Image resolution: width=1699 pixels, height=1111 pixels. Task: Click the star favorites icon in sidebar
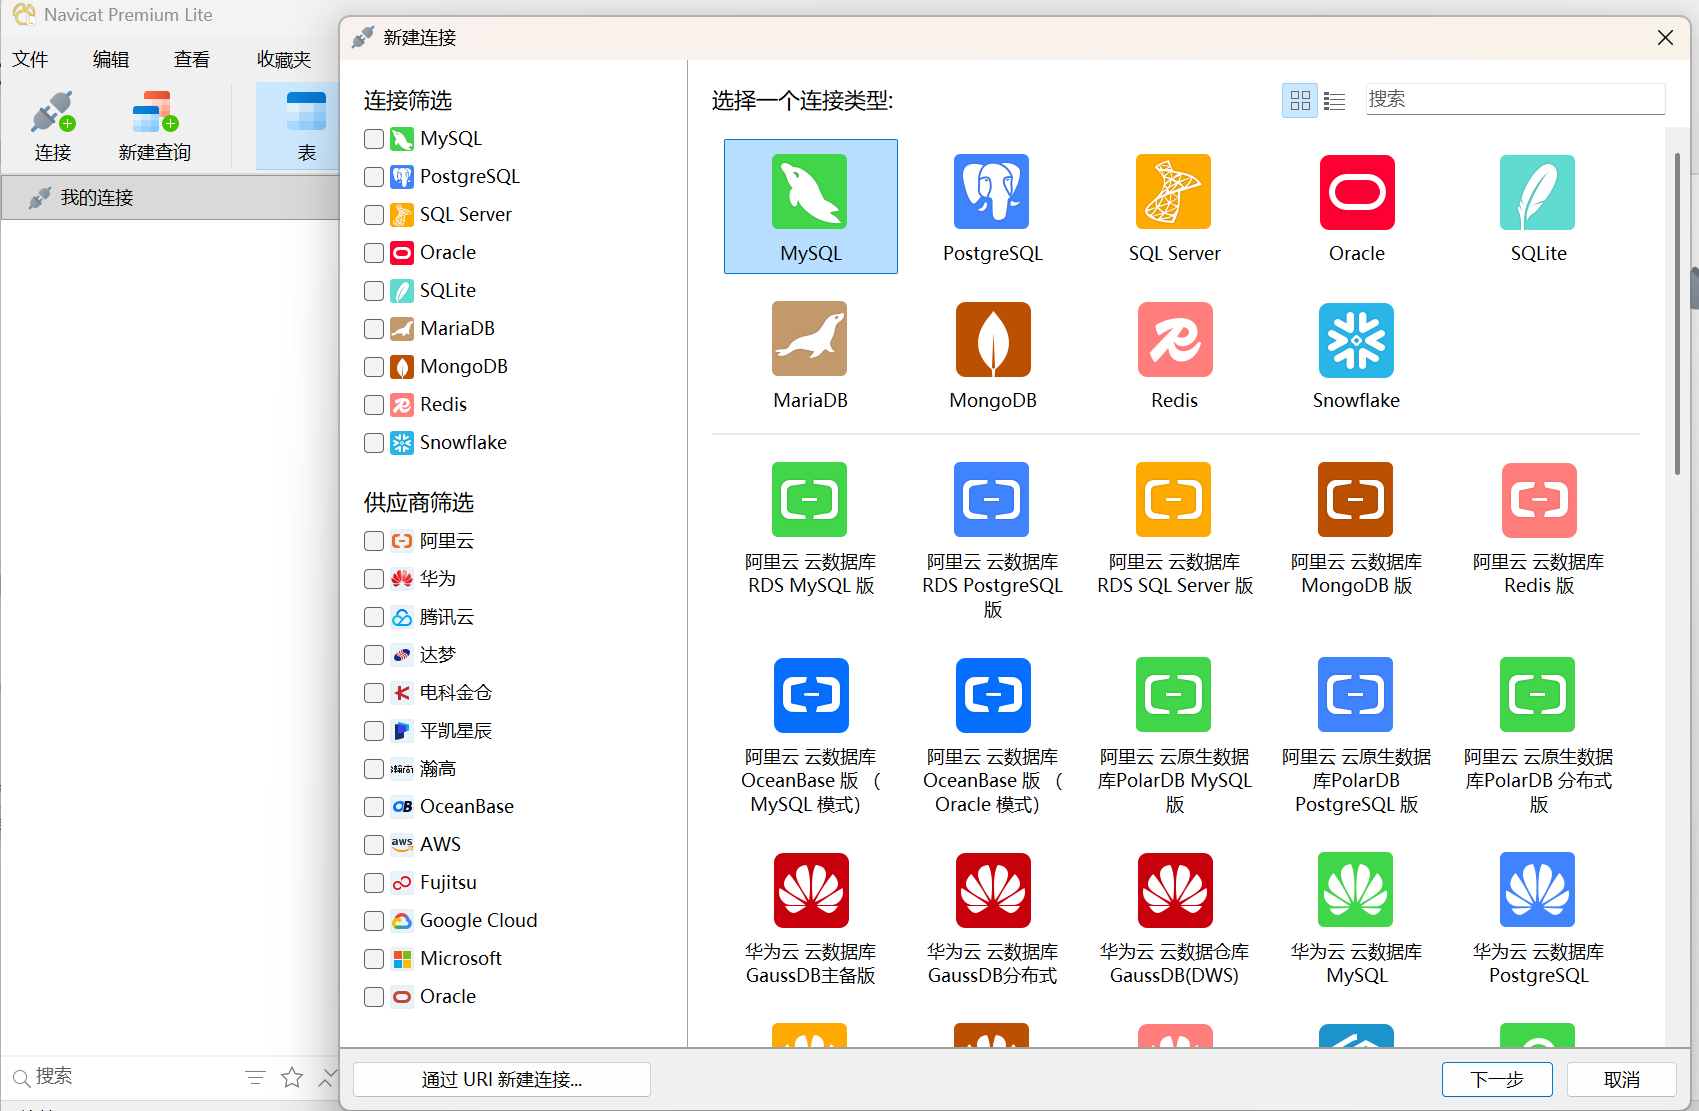[292, 1077]
